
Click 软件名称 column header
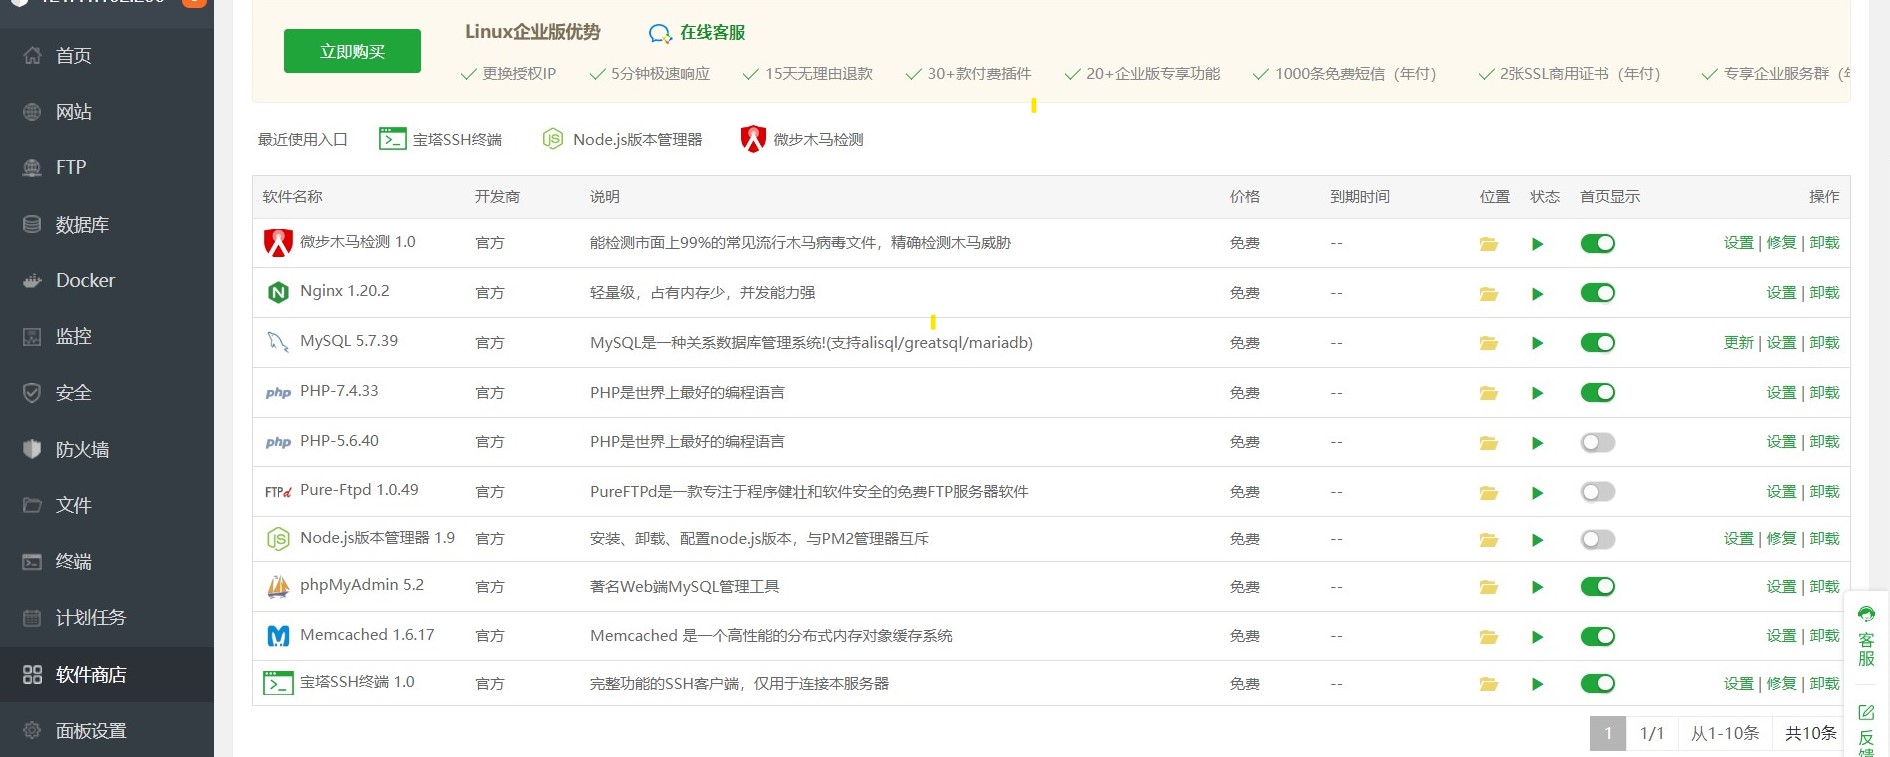coord(293,197)
